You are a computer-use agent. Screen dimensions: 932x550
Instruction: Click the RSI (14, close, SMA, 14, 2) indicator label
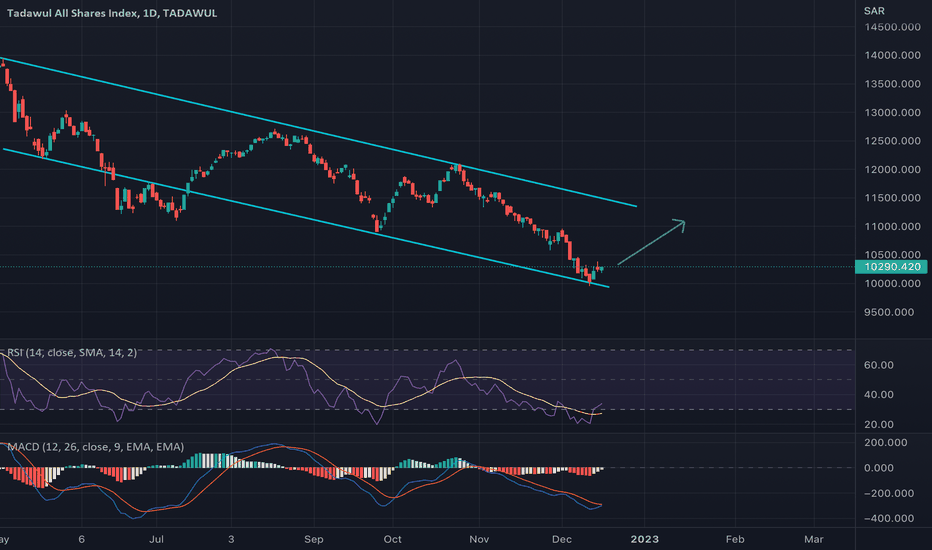tap(72, 353)
